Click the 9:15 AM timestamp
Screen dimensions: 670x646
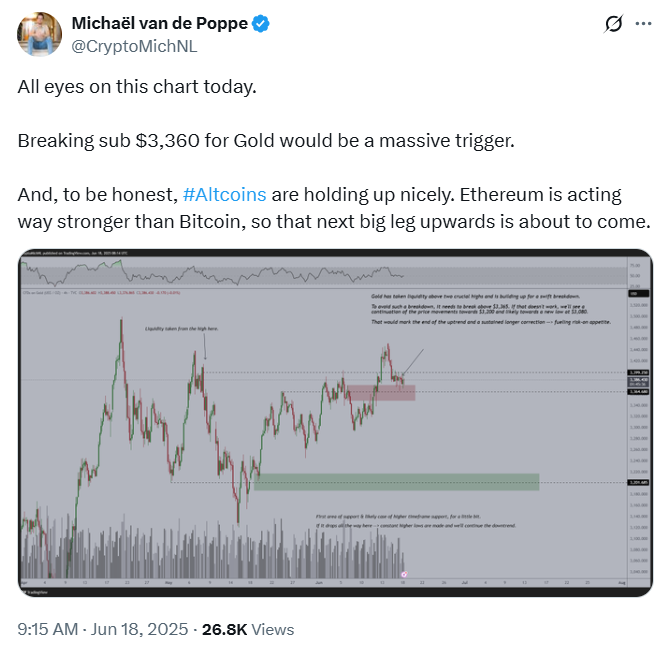coord(48,629)
